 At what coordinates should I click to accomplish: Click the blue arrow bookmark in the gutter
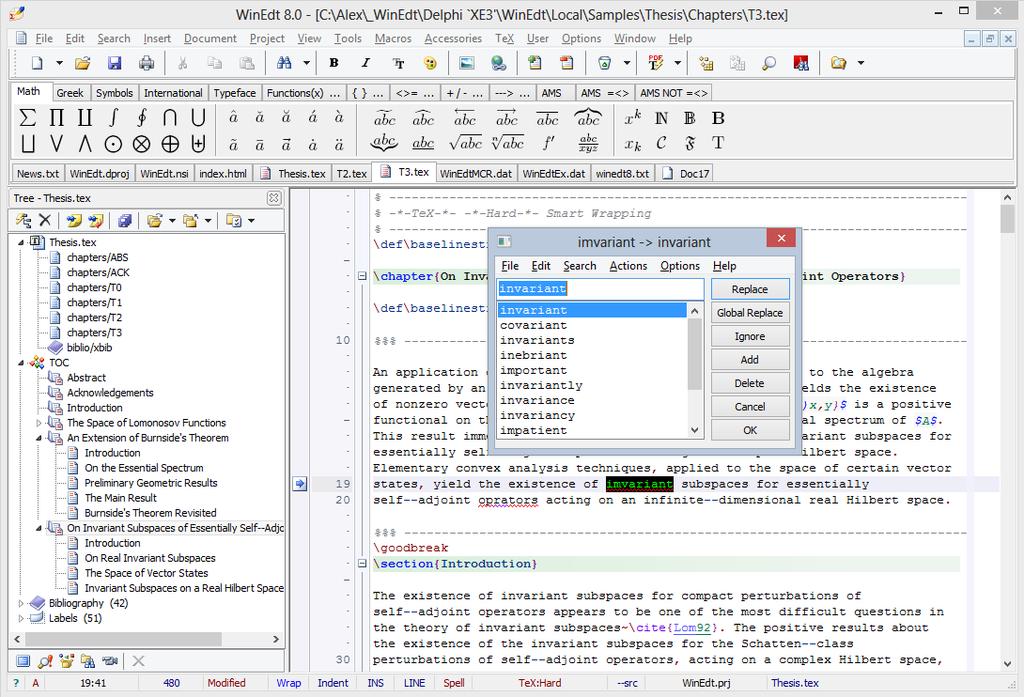pyautogui.click(x=300, y=484)
